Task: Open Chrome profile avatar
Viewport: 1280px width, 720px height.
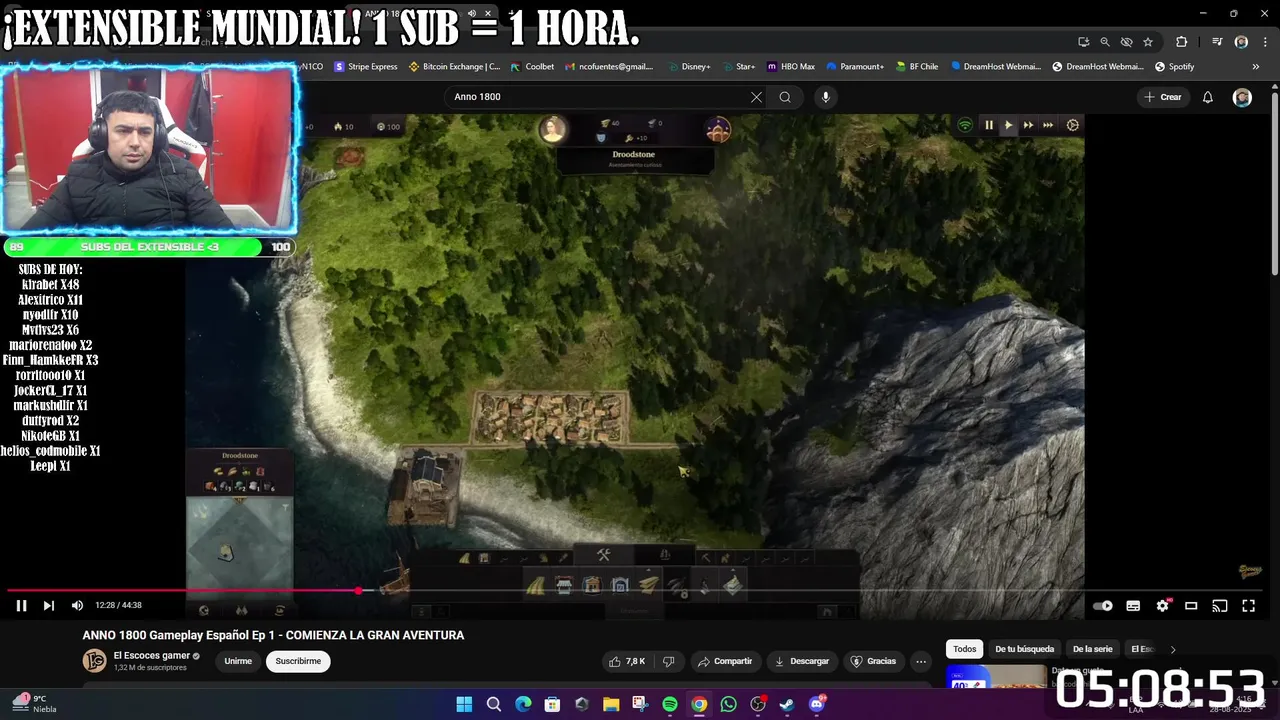Action: coord(1241,42)
